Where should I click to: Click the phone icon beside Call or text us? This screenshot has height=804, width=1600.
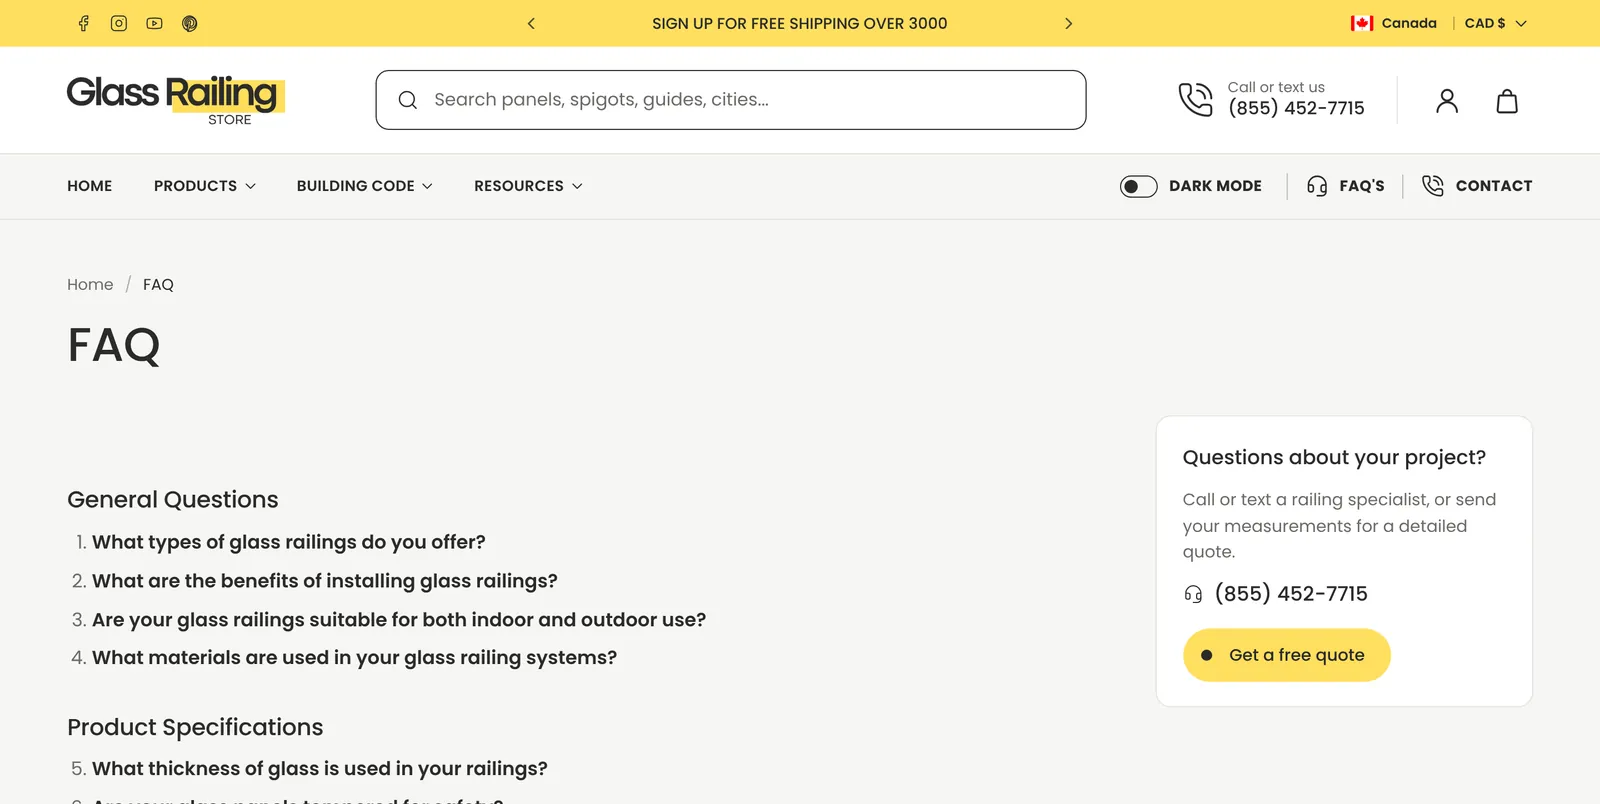tap(1195, 99)
